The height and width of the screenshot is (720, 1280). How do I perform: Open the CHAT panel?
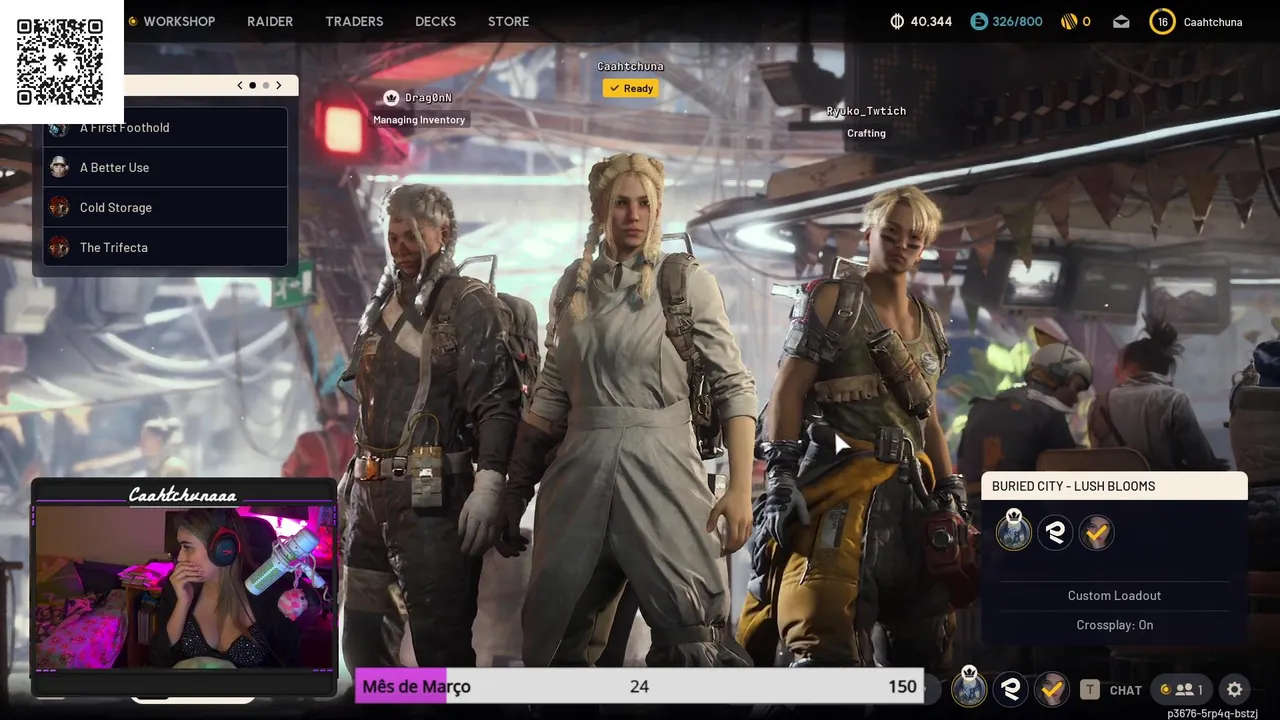[x=1125, y=690]
